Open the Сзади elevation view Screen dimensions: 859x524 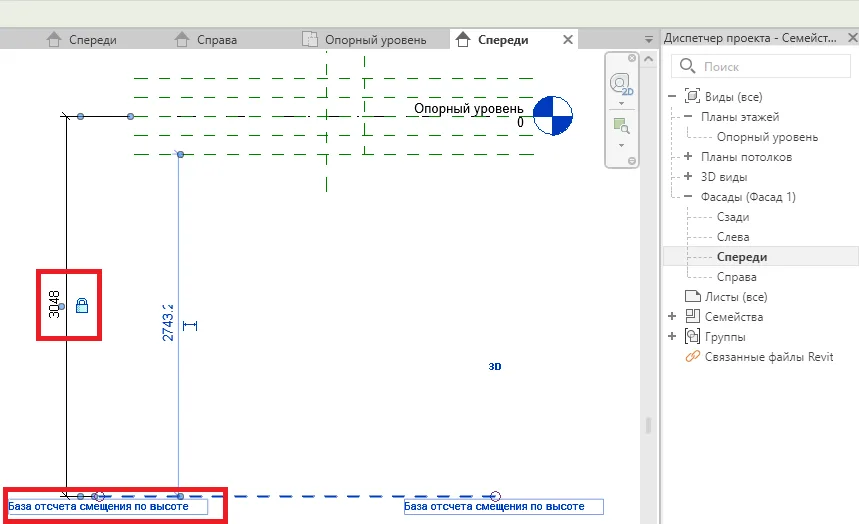coord(732,217)
